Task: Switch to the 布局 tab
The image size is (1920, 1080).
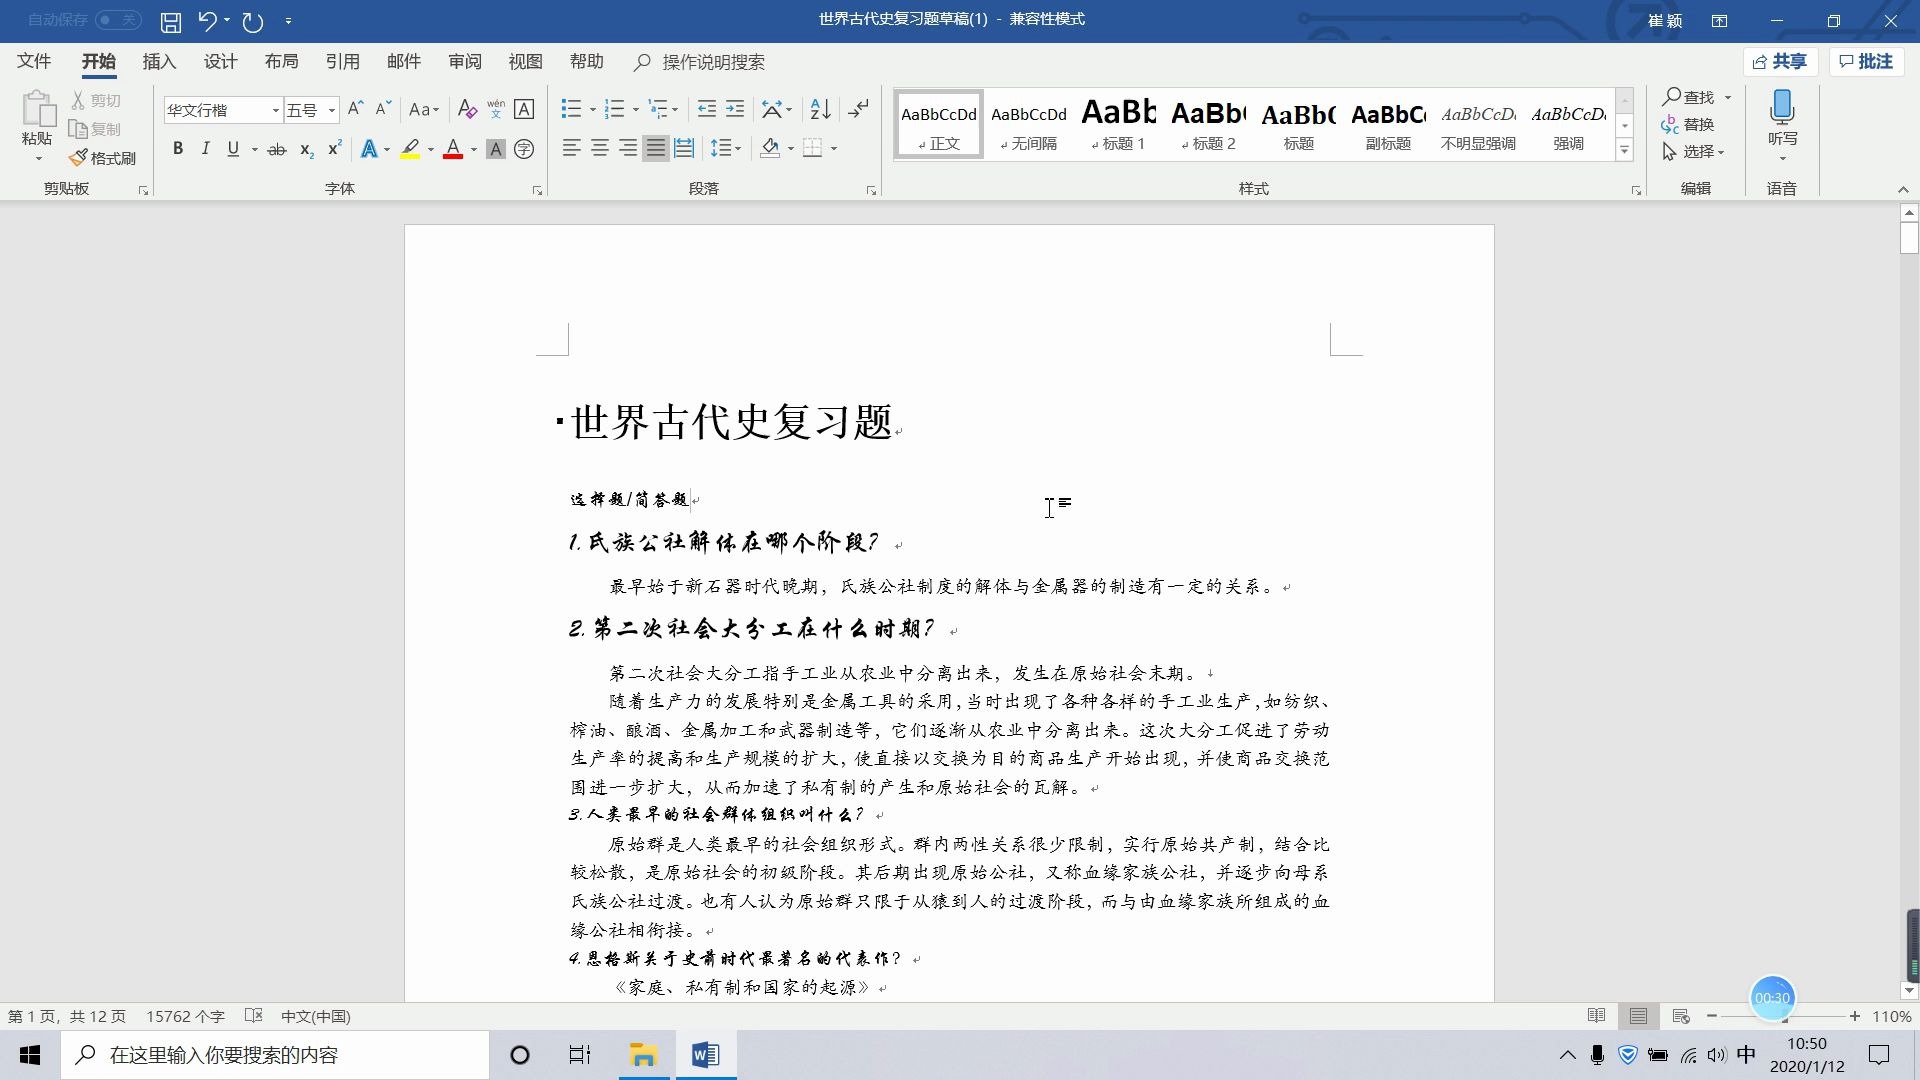Action: 281,62
